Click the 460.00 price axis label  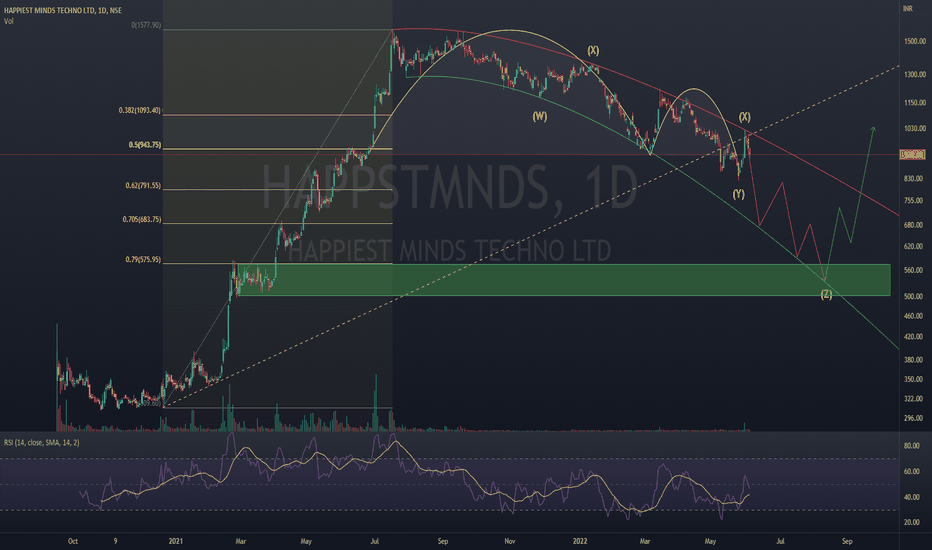point(915,316)
